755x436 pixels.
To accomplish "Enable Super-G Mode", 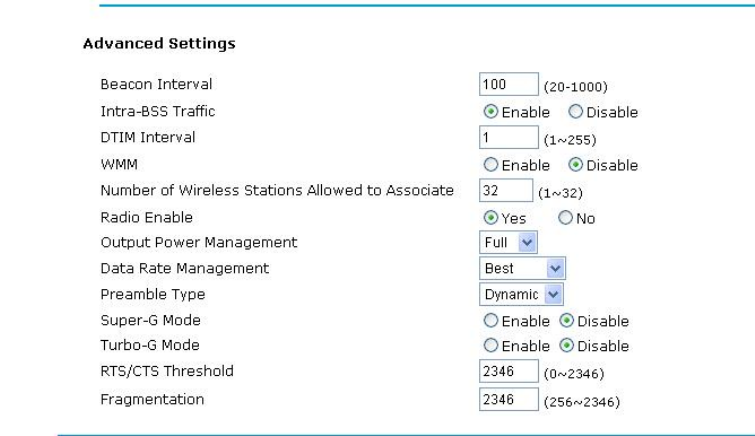I will (x=490, y=321).
